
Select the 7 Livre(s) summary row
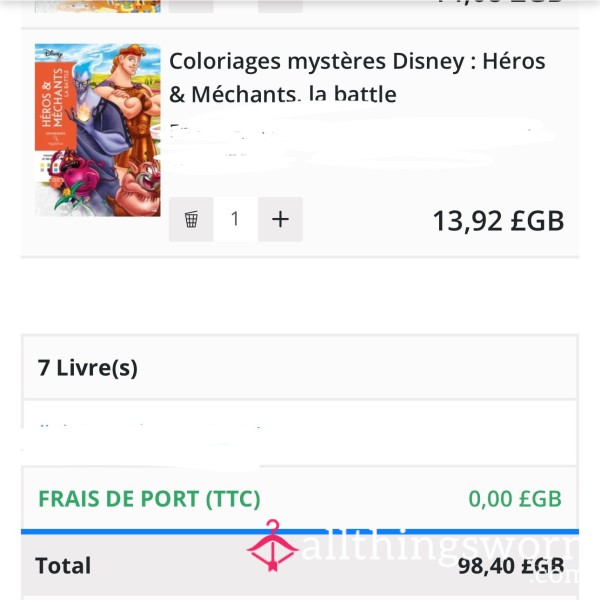tap(300, 368)
